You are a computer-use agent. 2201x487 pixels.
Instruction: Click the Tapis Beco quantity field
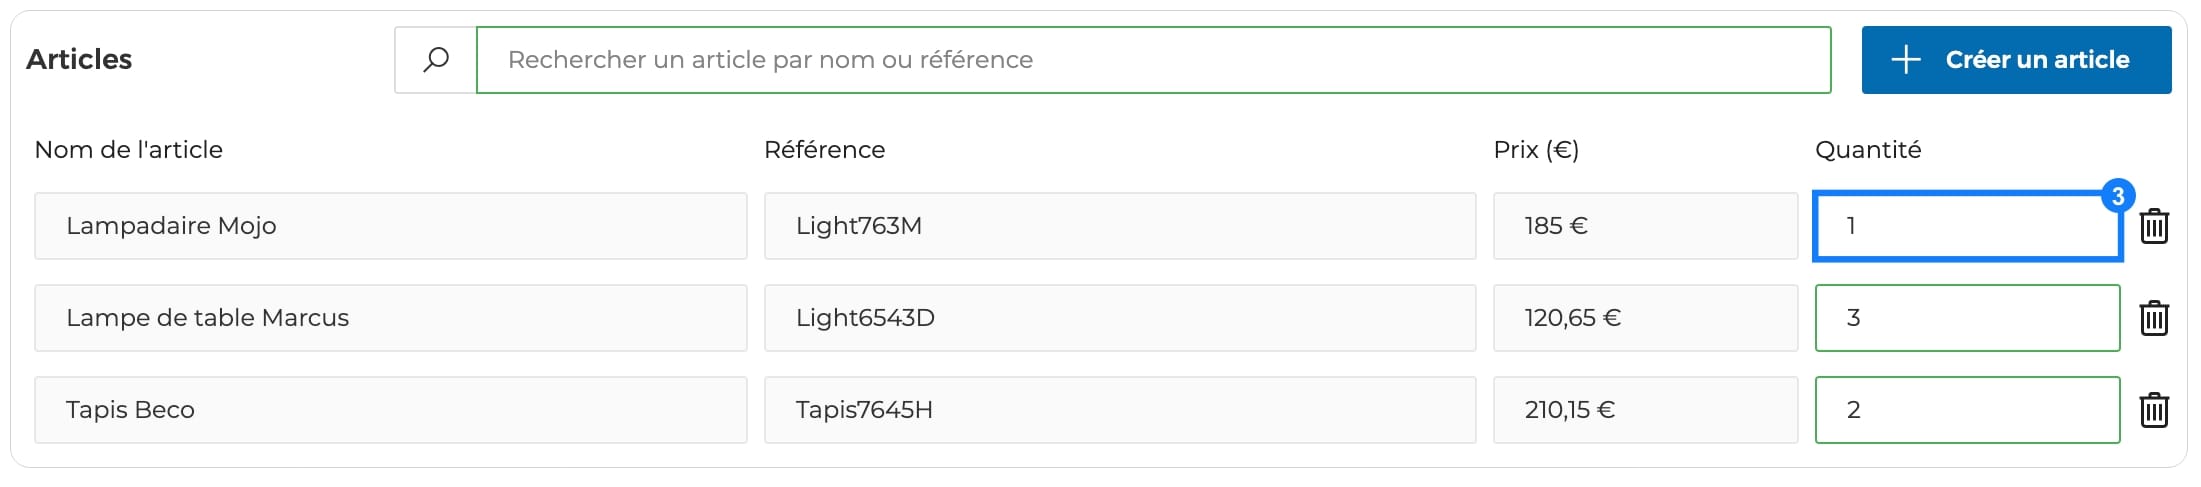tap(1968, 410)
